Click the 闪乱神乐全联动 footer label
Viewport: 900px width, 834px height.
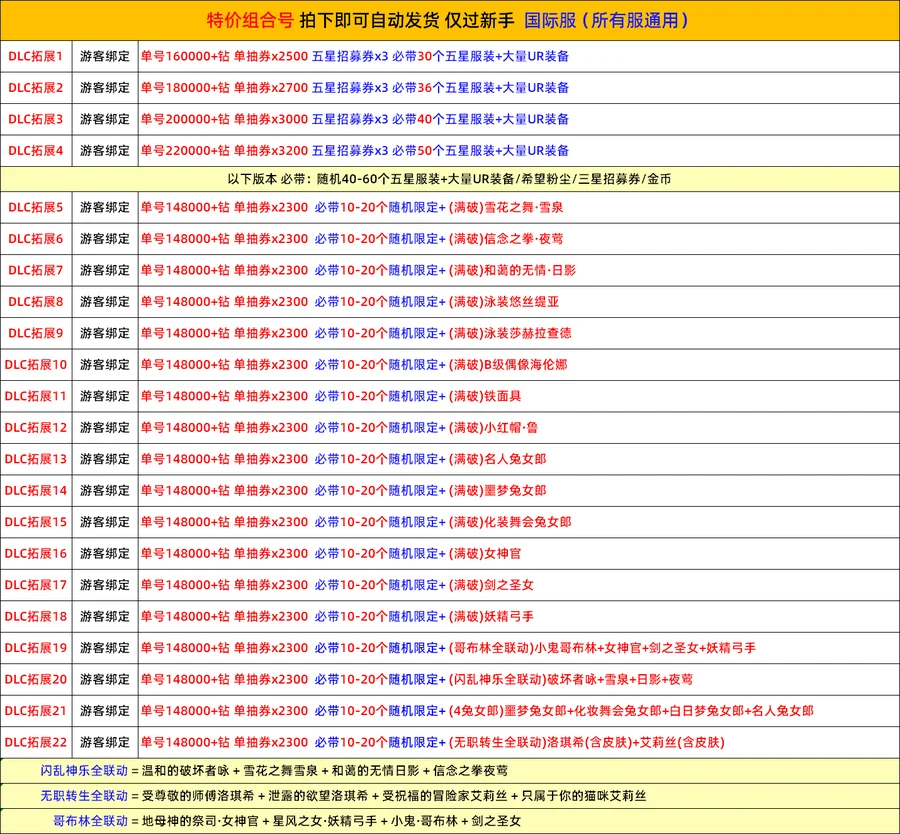[x=84, y=770]
